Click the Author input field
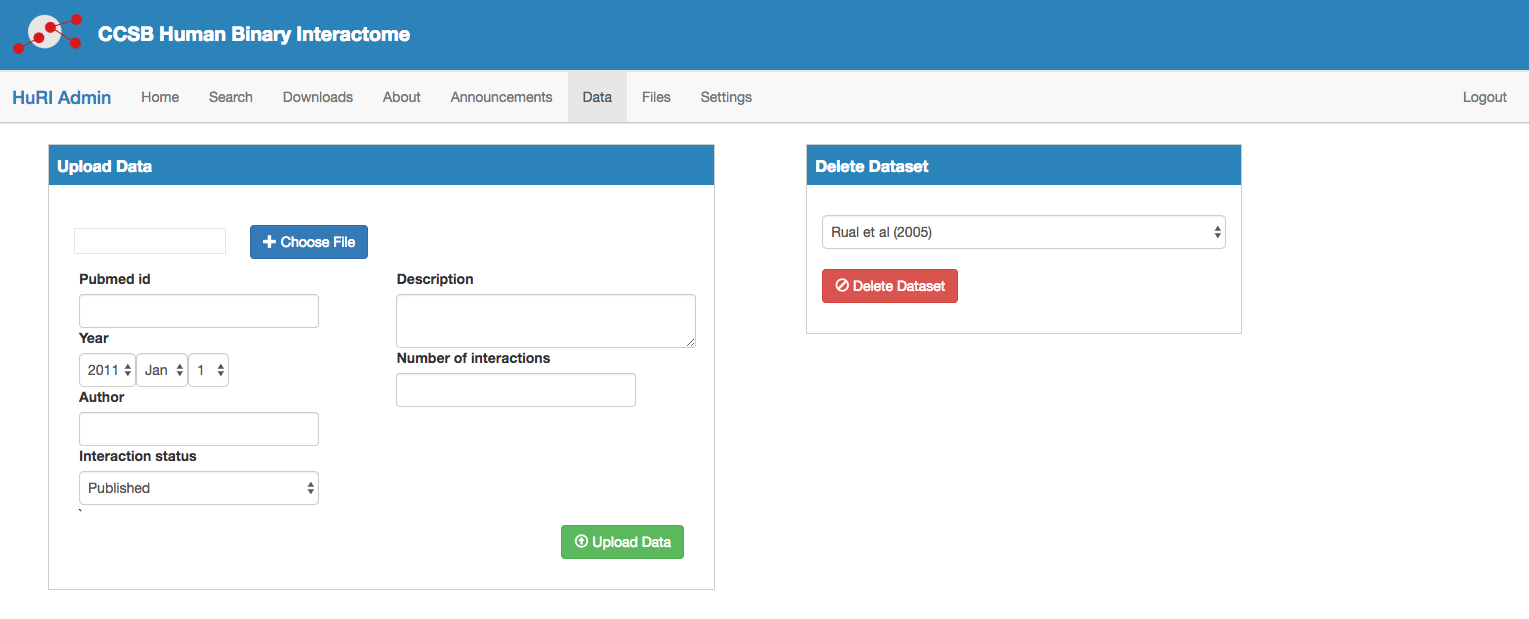 click(199, 429)
